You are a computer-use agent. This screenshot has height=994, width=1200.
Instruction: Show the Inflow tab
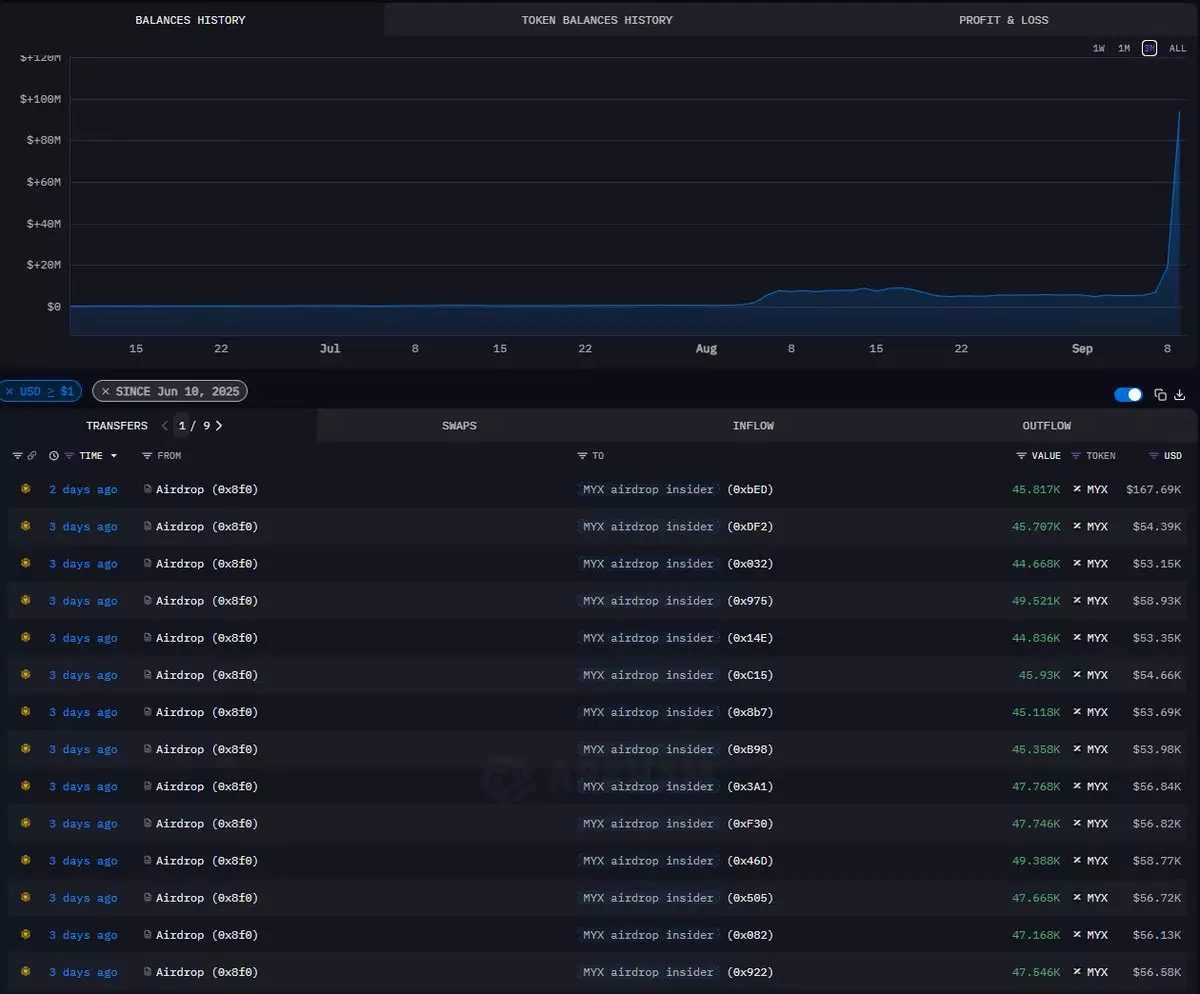(x=753, y=426)
